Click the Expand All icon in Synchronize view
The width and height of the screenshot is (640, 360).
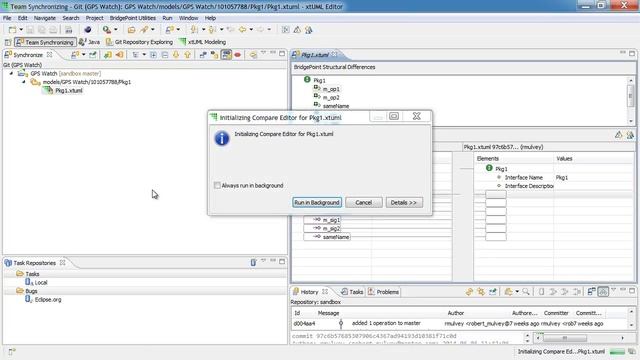pos(153,55)
